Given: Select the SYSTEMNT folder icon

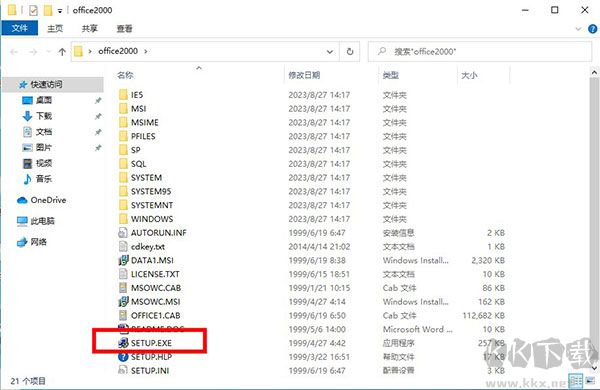Looking at the screenshot, I should click(x=123, y=205).
